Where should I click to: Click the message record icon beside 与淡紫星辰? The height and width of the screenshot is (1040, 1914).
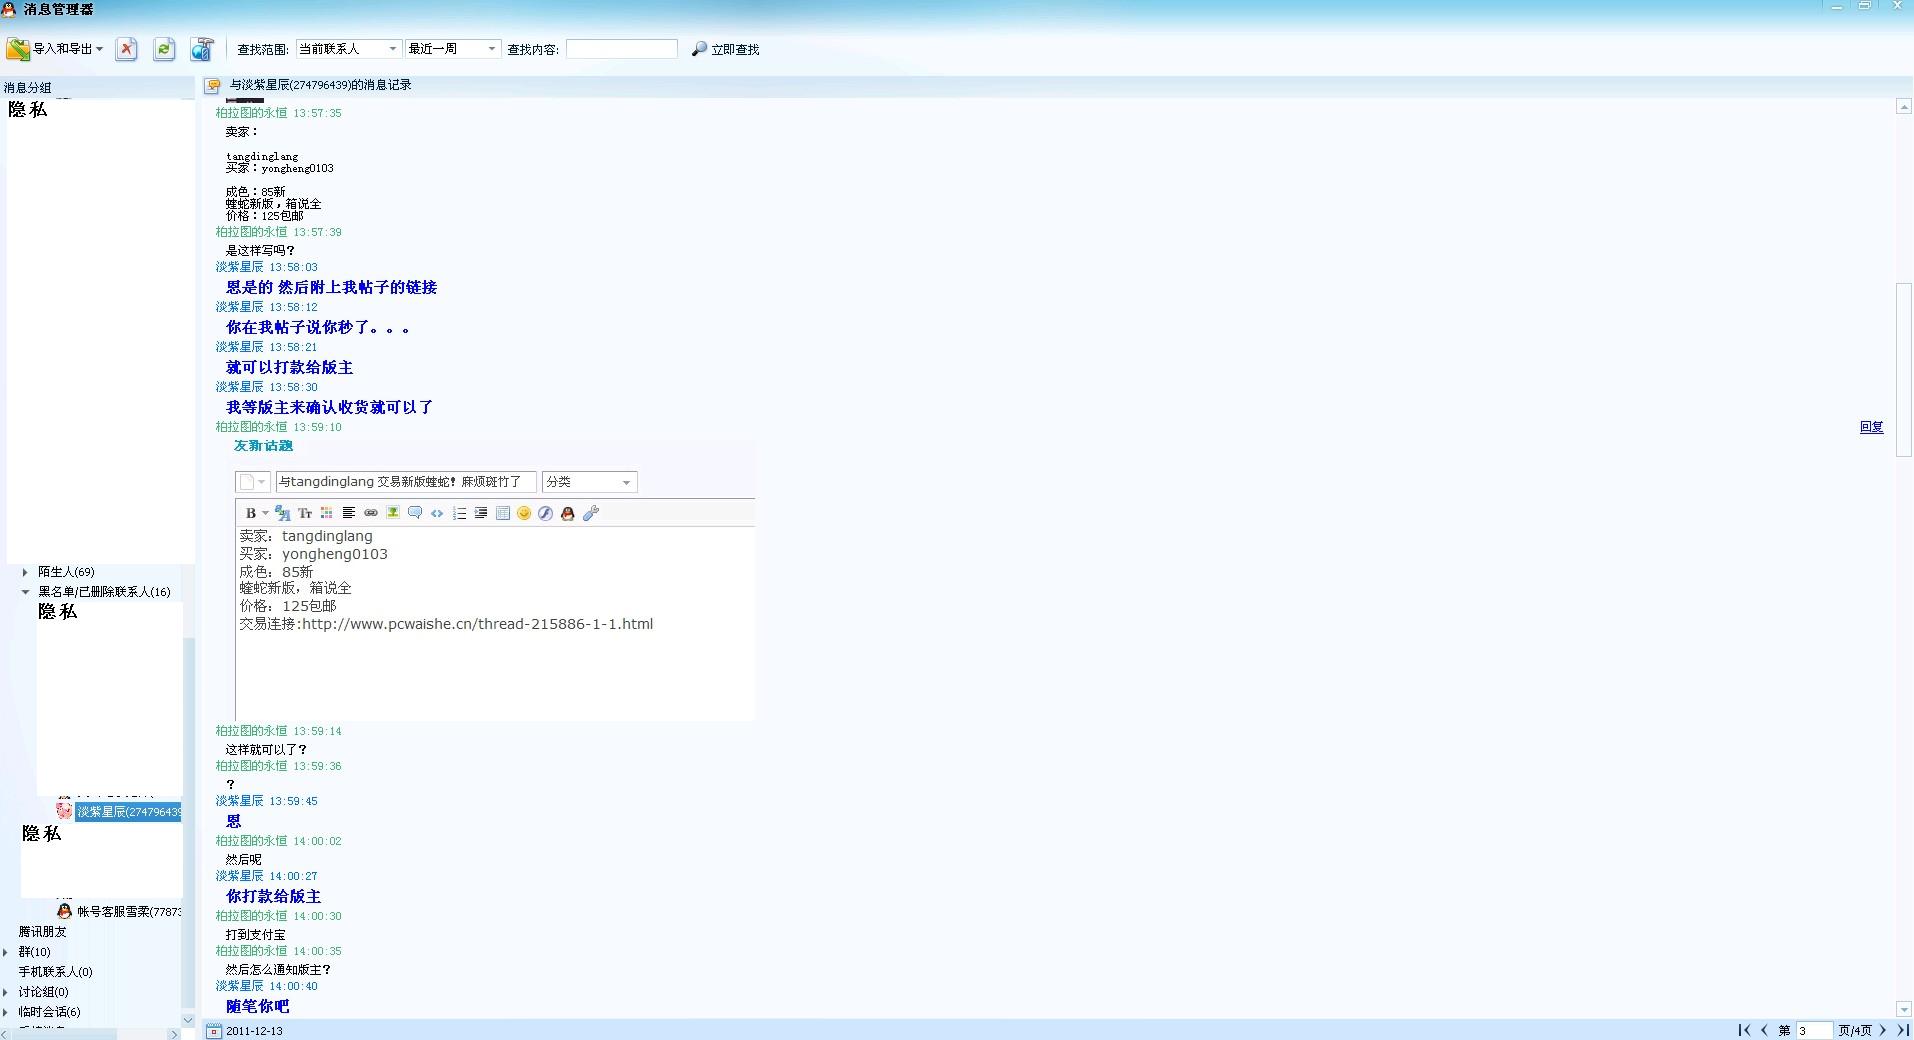pos(212,86)
